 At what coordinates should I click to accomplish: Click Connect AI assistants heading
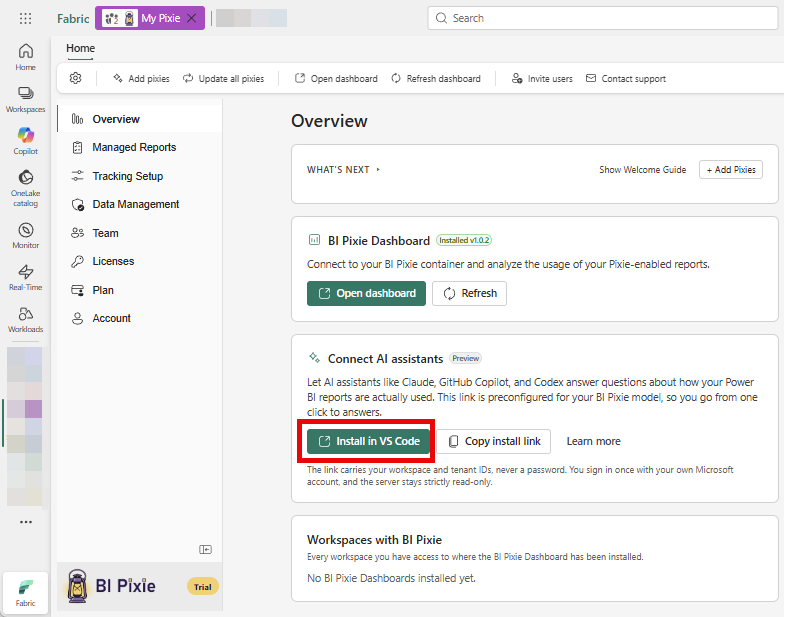point(385,359)
